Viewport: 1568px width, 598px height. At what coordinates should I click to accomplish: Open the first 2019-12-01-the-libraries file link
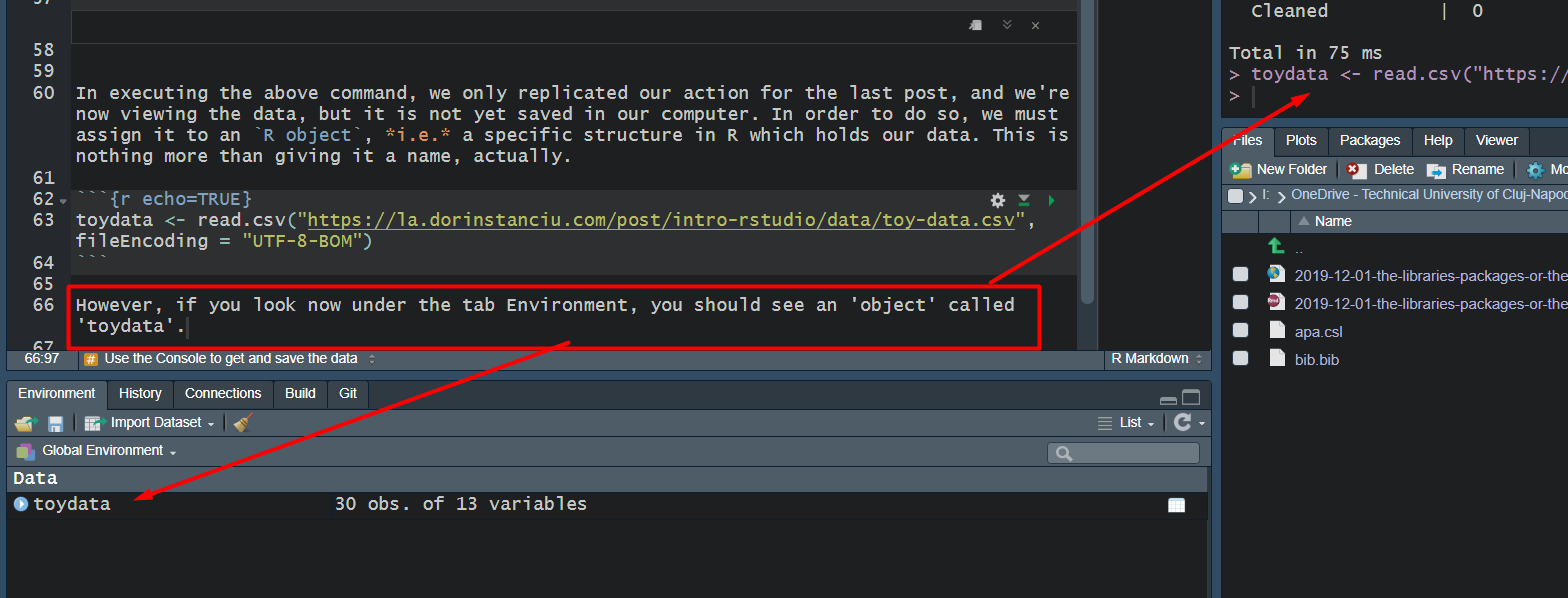point(1430,275)
